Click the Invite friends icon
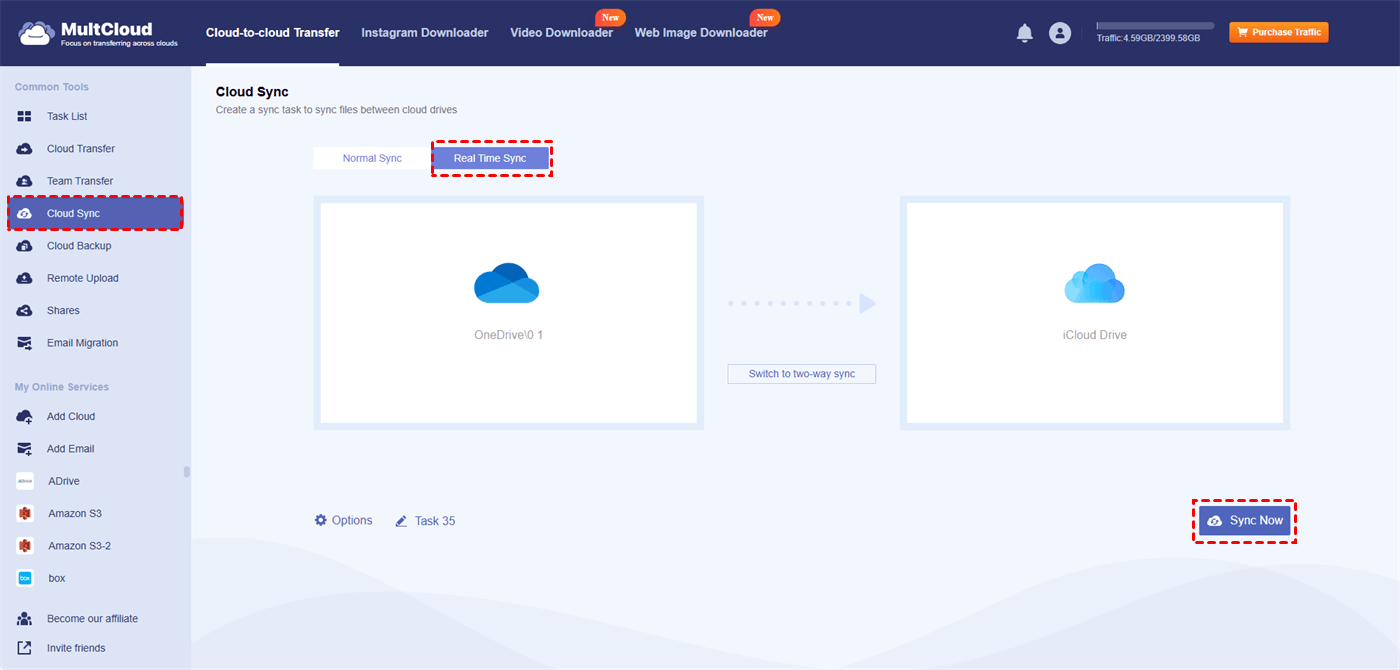 coord(25,648)
